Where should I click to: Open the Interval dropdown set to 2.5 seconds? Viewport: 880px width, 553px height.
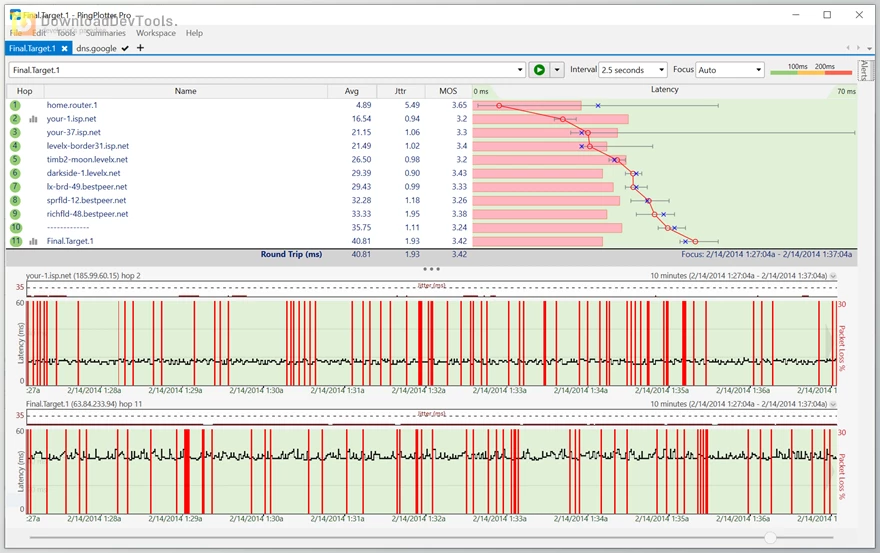coord(633,70)
